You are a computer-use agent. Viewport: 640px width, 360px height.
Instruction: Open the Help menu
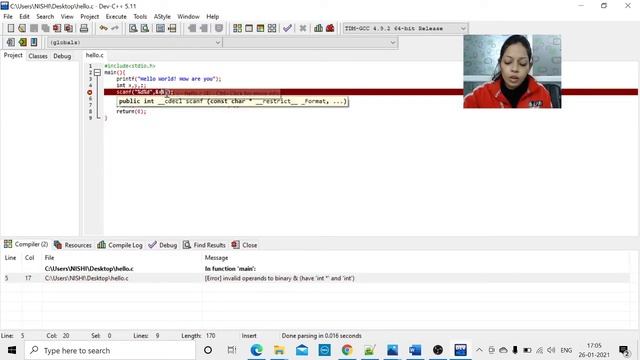coord(212,16)
